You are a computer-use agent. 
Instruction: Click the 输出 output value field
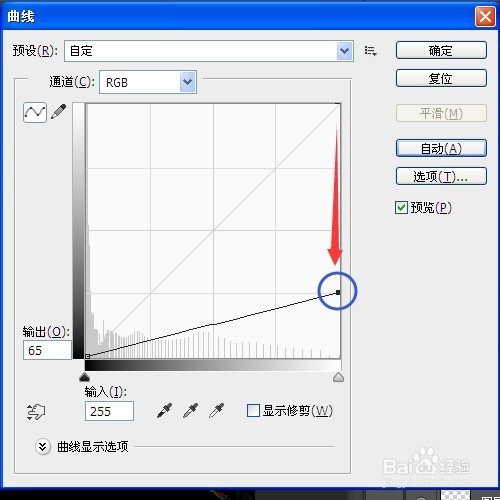[47, 350]
